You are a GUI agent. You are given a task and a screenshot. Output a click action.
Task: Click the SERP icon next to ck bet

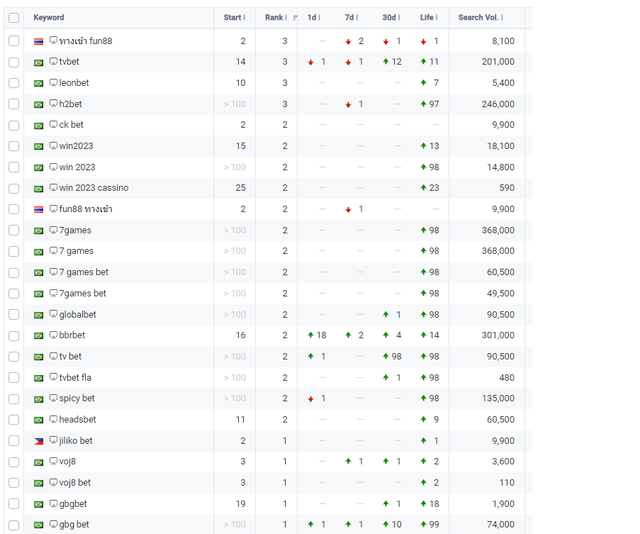53,124
